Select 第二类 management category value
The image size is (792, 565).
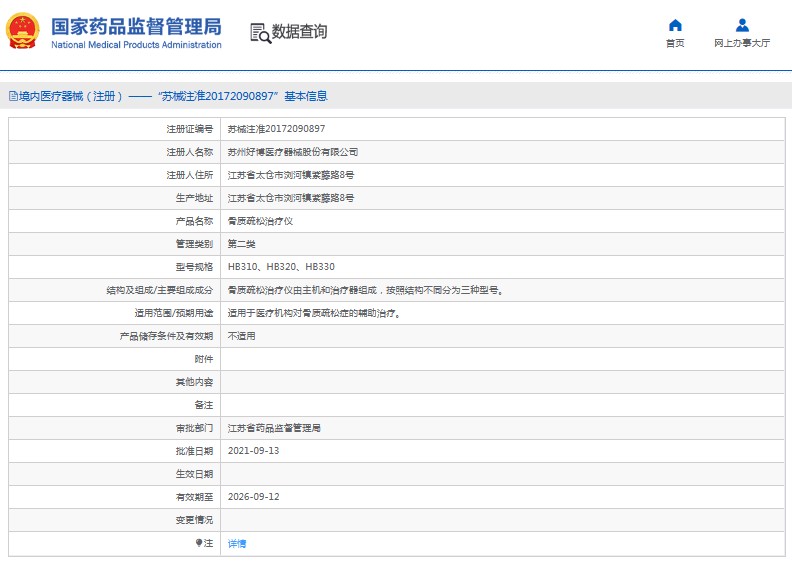tap(241, 244)
